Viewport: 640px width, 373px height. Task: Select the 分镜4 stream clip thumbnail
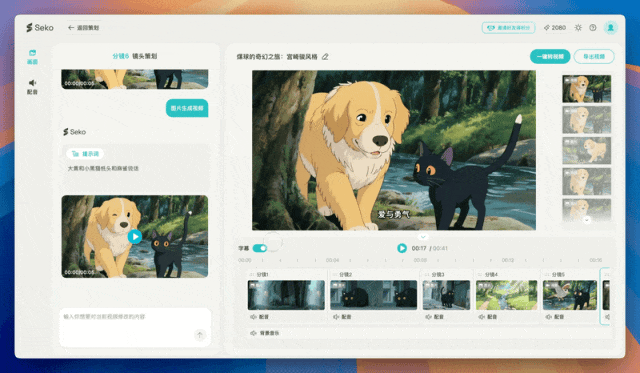(507, 295)
